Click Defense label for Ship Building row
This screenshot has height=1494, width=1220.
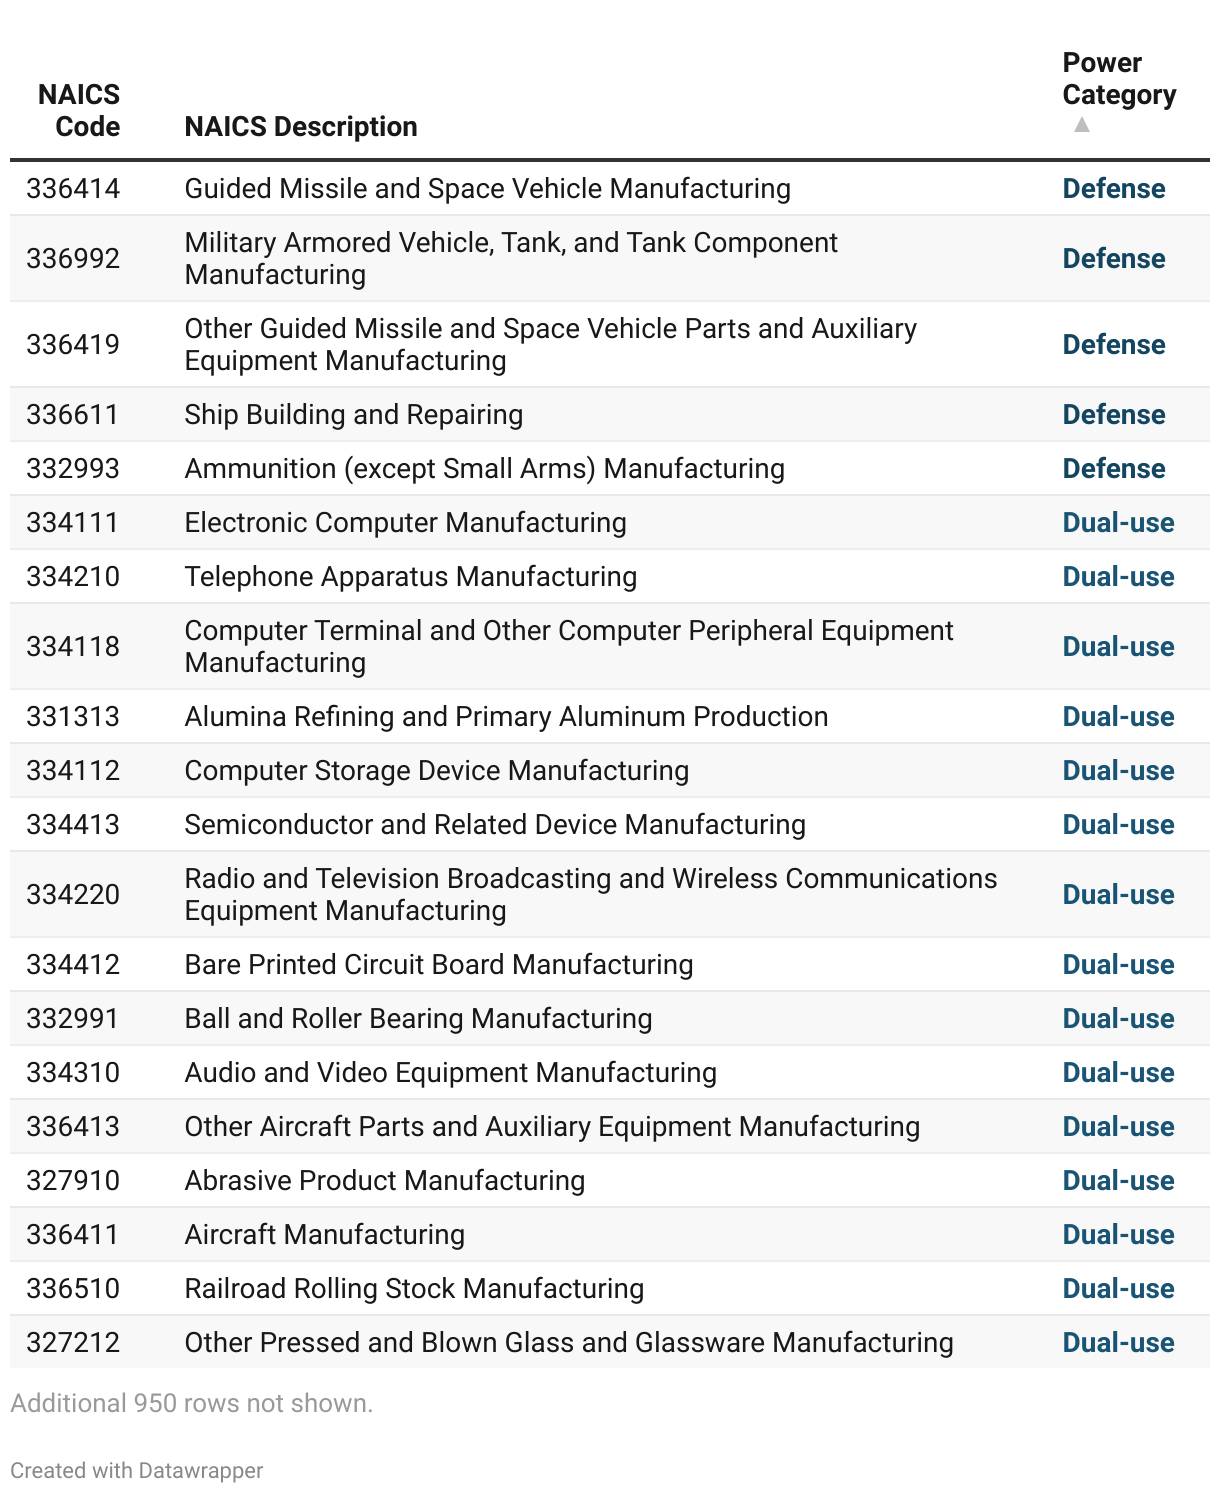coord(1113,415)
